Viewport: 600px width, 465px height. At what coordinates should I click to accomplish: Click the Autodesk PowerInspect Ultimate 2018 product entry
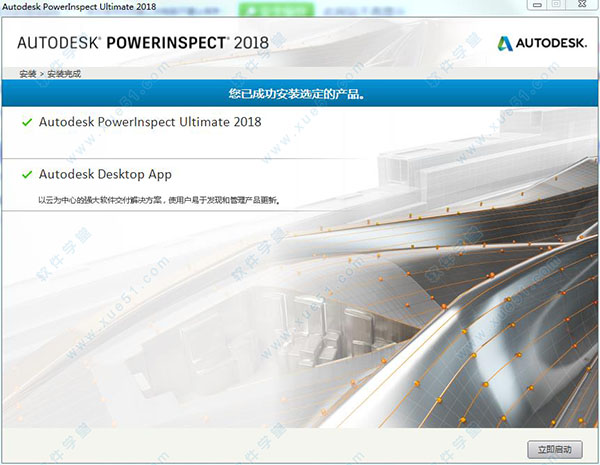149,122
